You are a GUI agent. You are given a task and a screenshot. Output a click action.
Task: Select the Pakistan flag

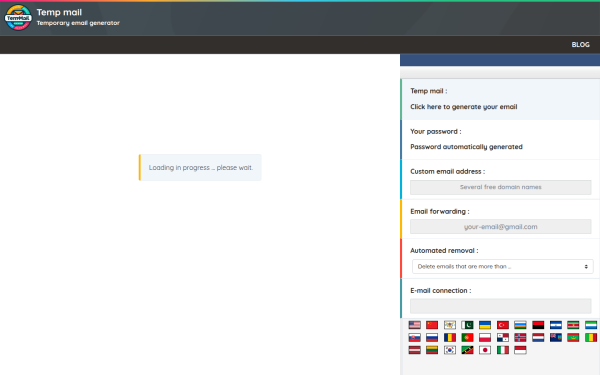coord(467,325)
